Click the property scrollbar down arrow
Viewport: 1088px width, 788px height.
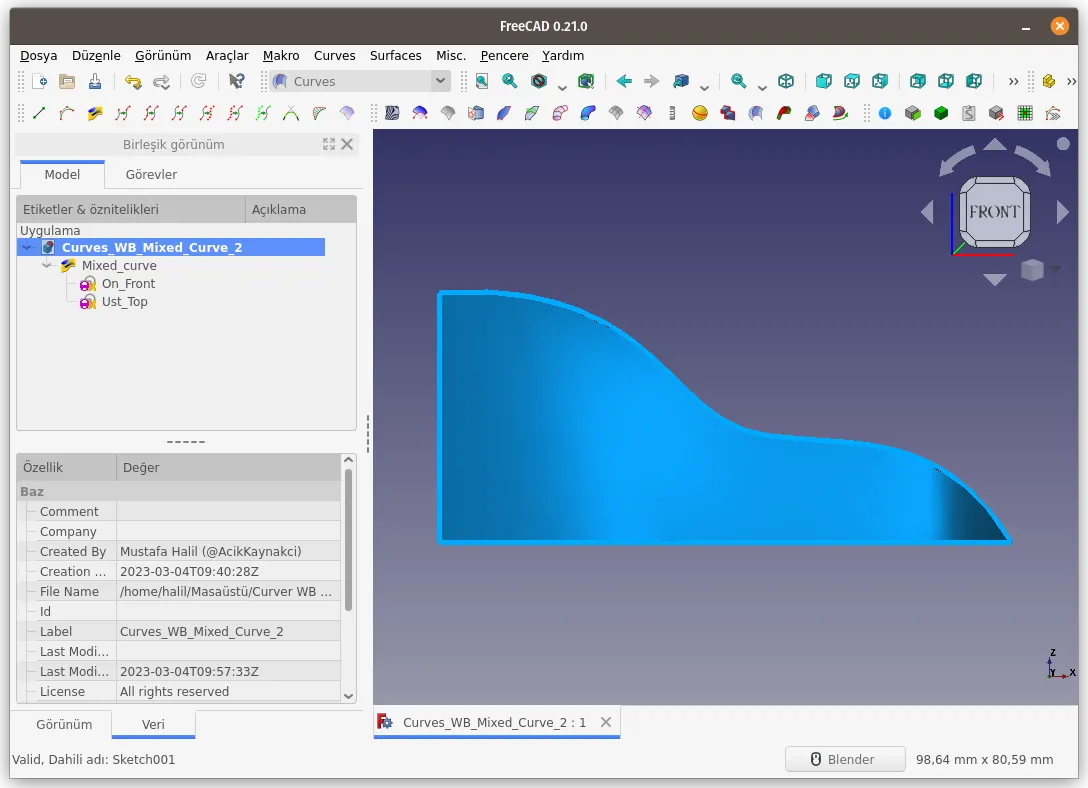[x=348, y=696]
